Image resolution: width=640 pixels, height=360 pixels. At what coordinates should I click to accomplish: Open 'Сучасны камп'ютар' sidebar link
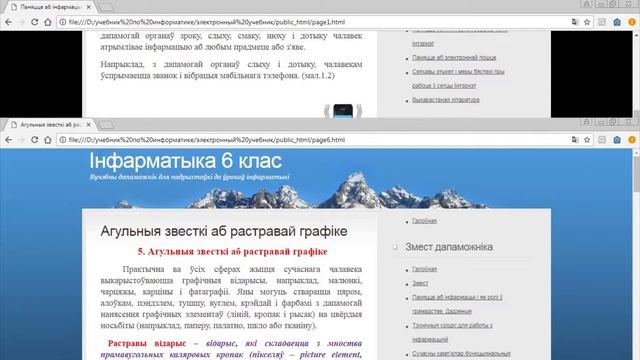(x=461, y=354)
